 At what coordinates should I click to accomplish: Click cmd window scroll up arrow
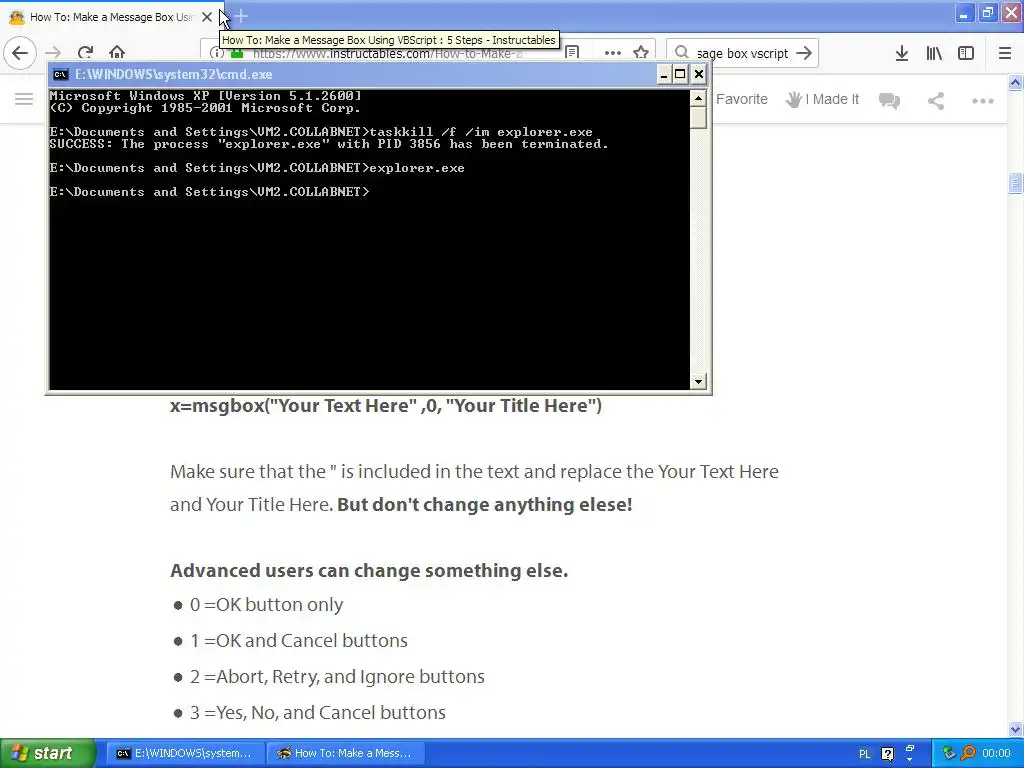pos(698,99)
